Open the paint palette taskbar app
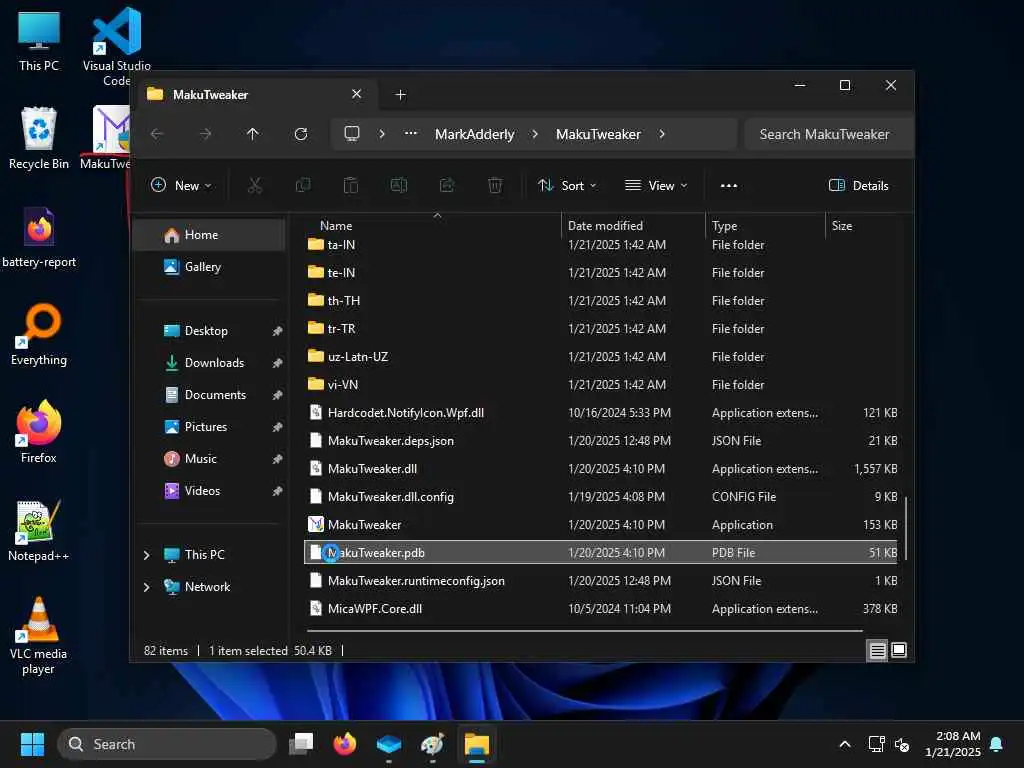This screenshot has height=768, width=1024. (x=432, y=744)
